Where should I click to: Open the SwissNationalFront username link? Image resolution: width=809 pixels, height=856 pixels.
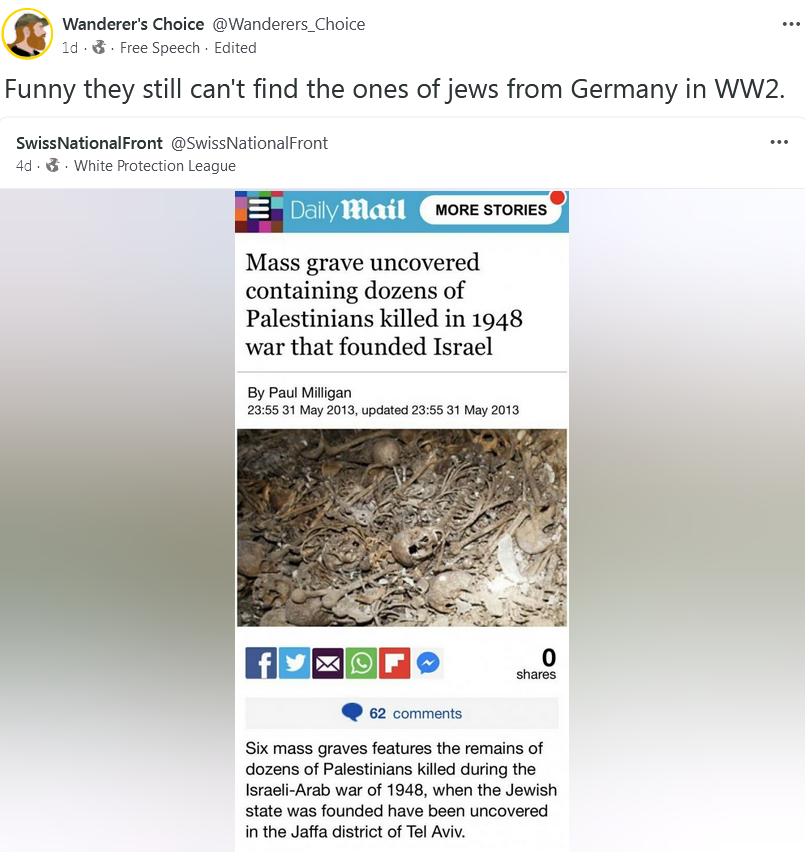tap(90, 143)
